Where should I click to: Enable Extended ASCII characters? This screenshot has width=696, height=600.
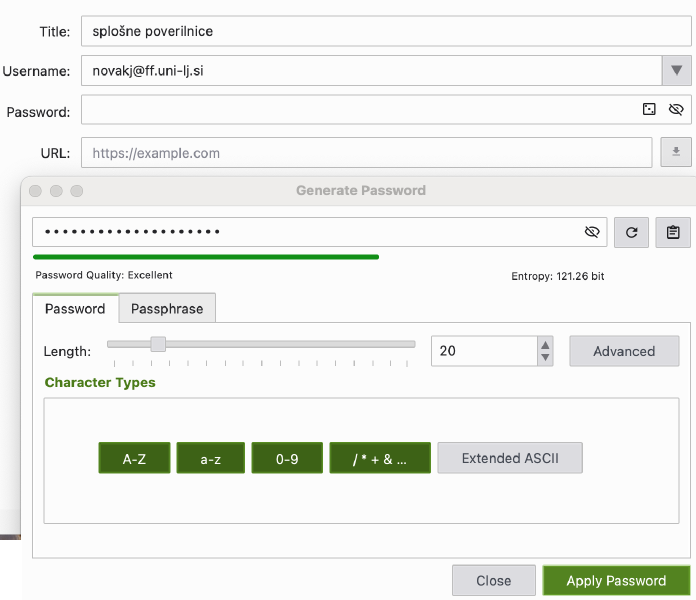point(509,458)
